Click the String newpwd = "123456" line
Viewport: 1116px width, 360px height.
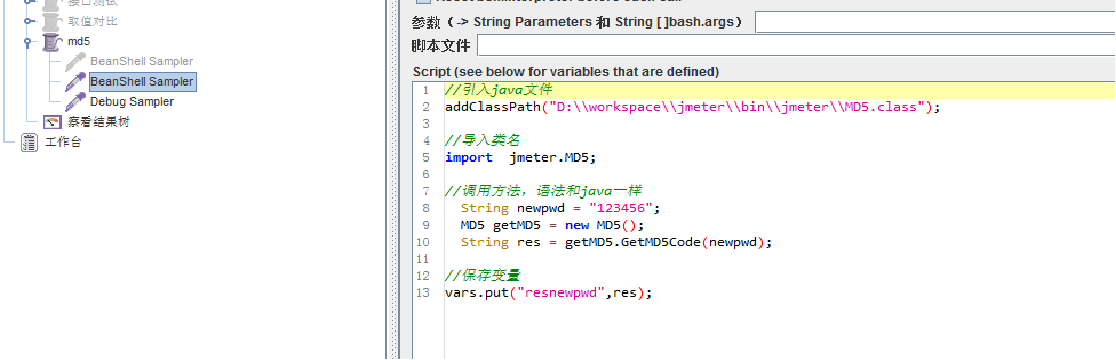pyautogui.click(x=561, y=208)
